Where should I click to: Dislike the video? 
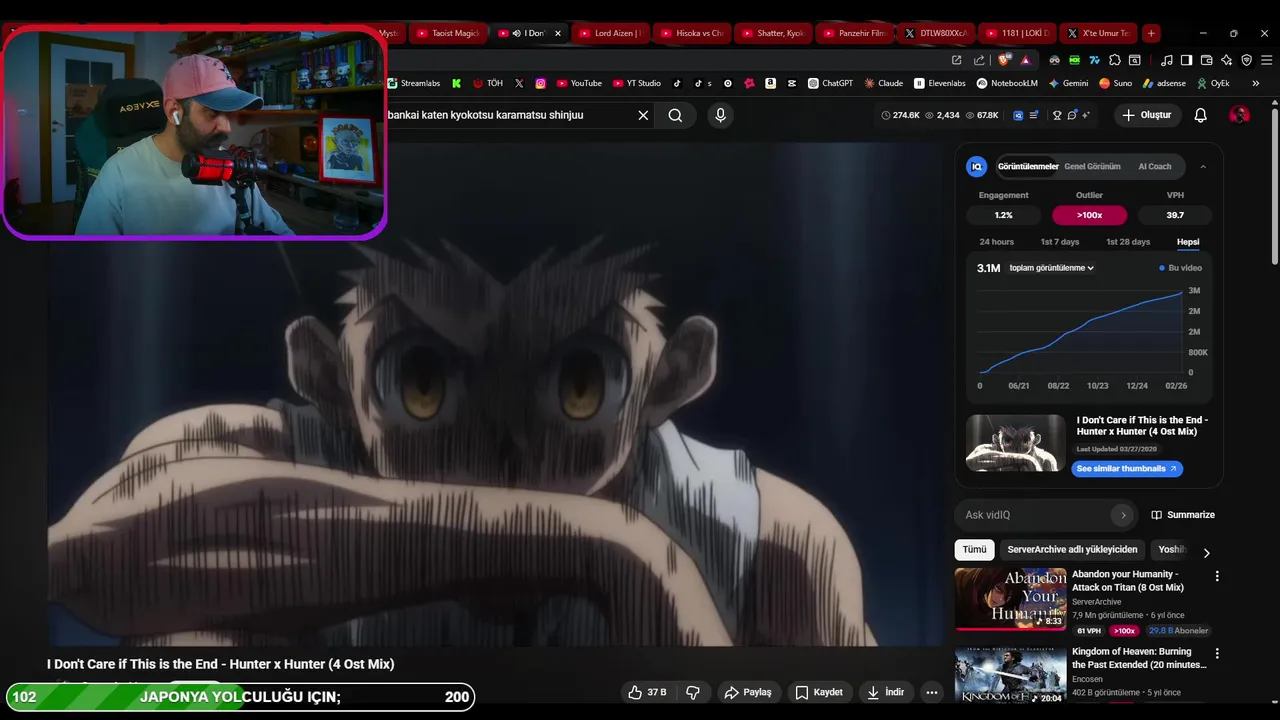[692, 692]
